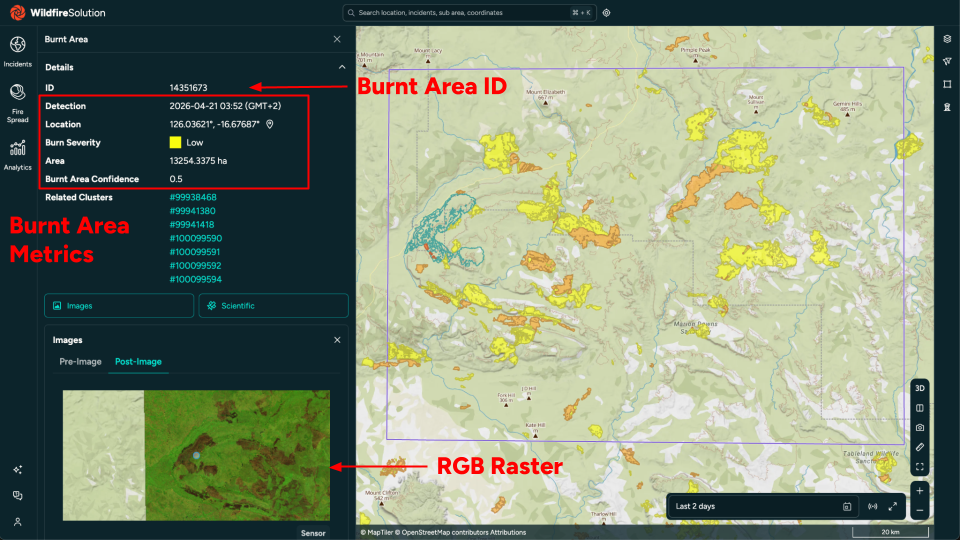Close the Images sub-panel
Viewport: 960px width, 540px height.
(337, 340)
